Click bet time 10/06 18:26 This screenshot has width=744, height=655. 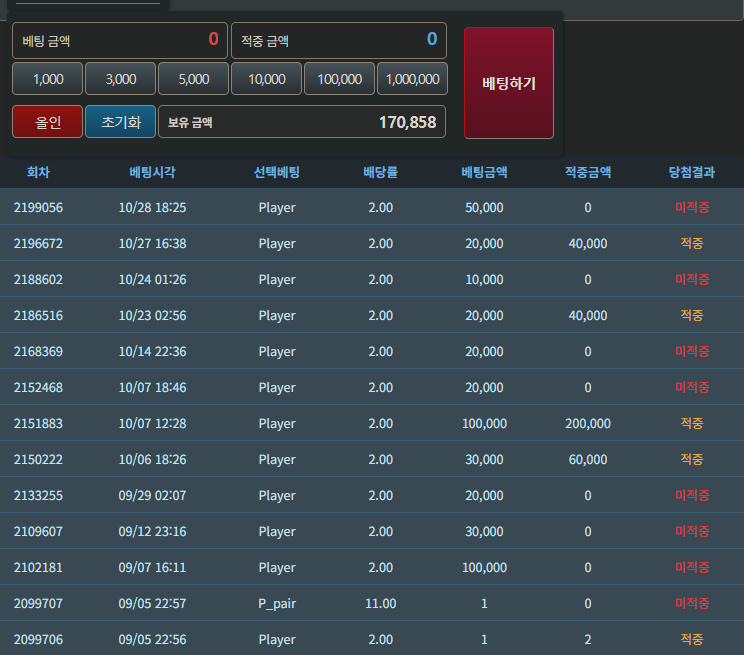152,459
